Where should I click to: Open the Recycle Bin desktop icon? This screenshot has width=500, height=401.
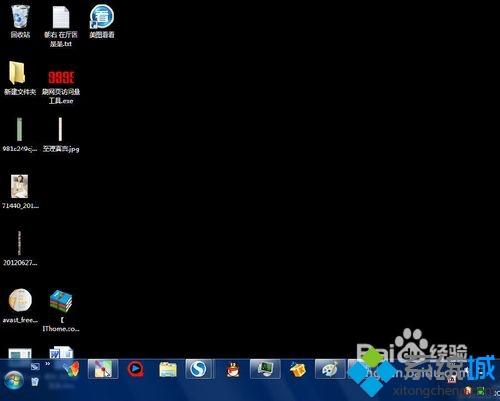click(20, 21)
